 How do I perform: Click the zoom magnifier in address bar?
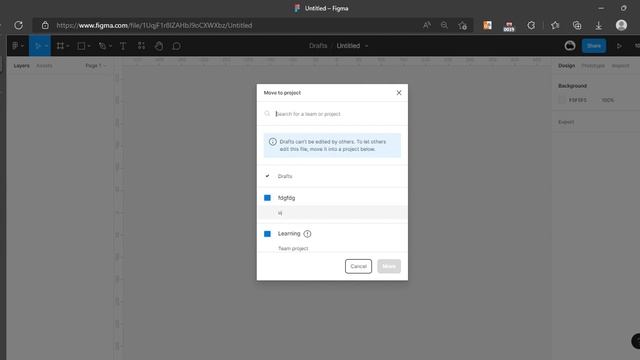(444, 25)
